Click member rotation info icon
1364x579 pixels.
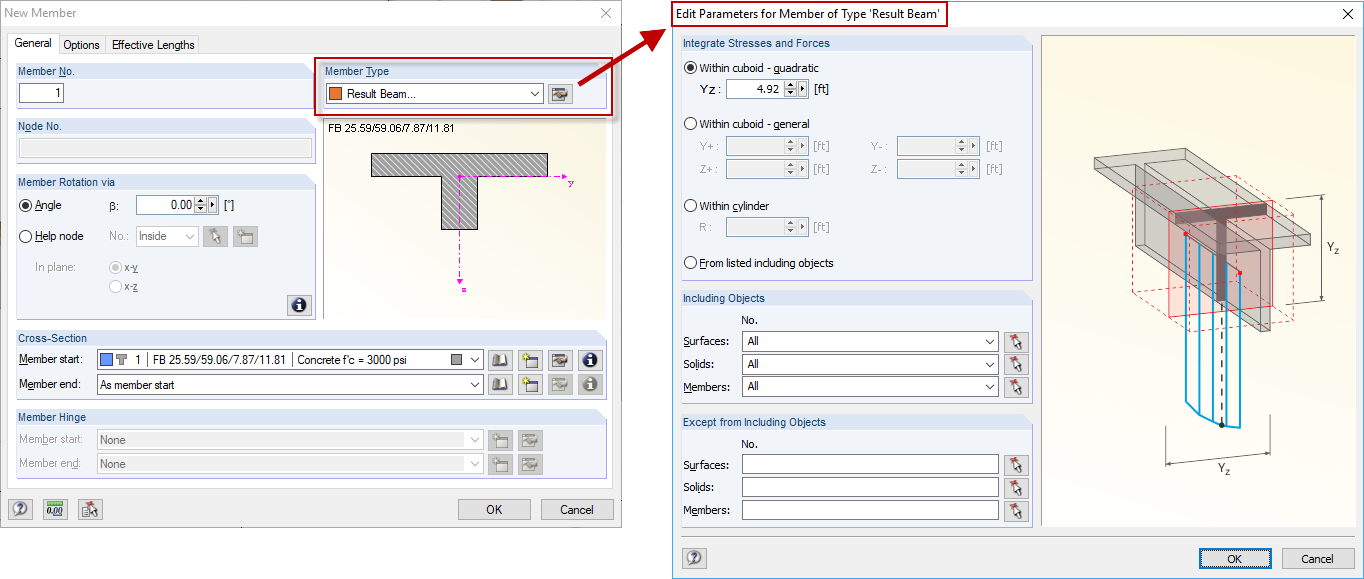coord(298,306)
